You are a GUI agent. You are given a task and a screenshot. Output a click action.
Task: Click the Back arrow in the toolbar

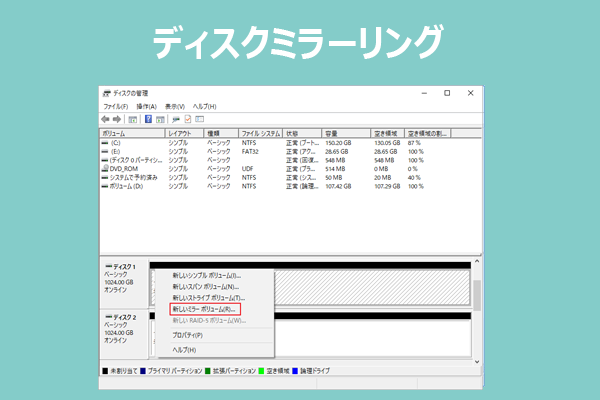[x=105, y=119]
